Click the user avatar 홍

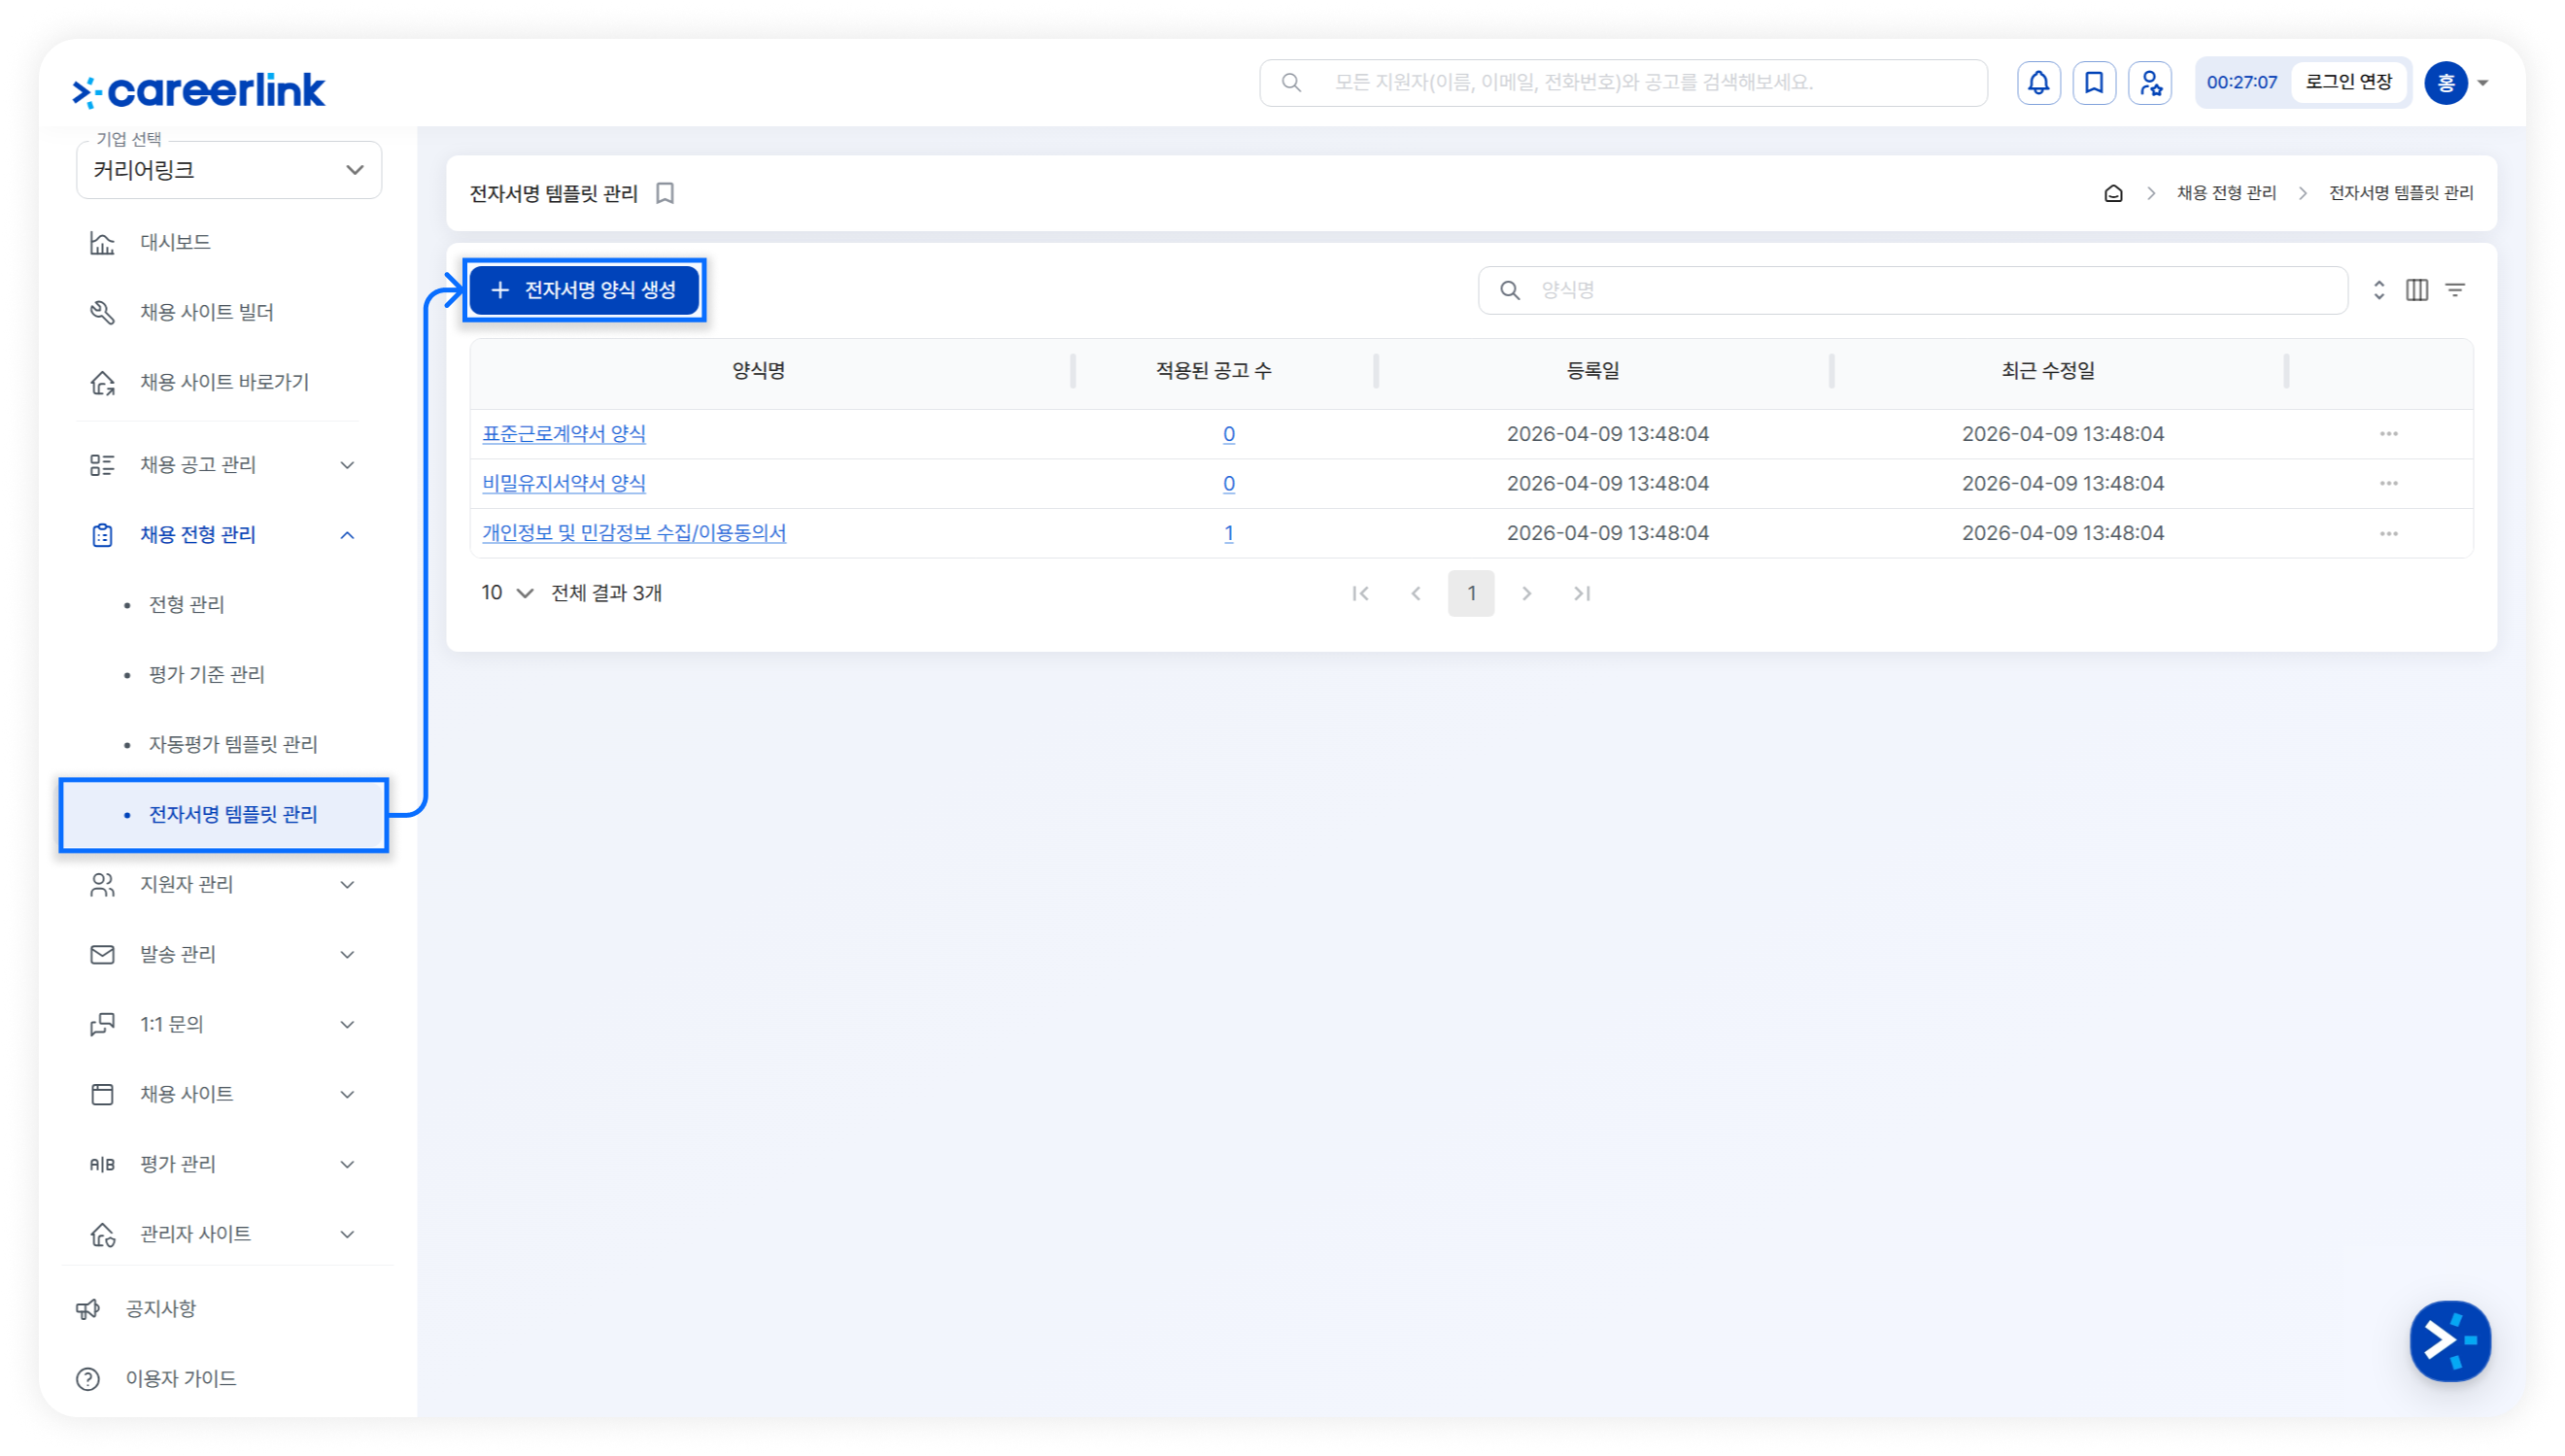click(2446, 83)
